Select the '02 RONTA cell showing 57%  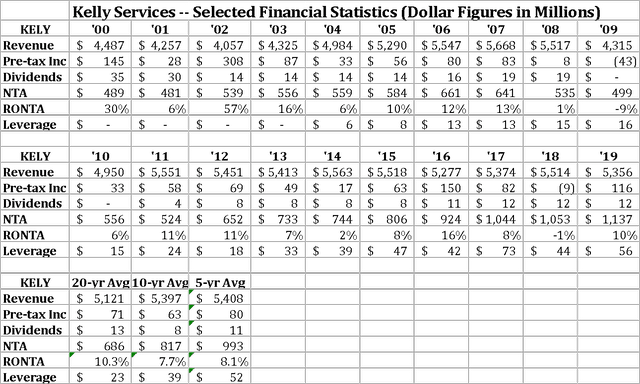pyautogui.click(x=220, y=109)
